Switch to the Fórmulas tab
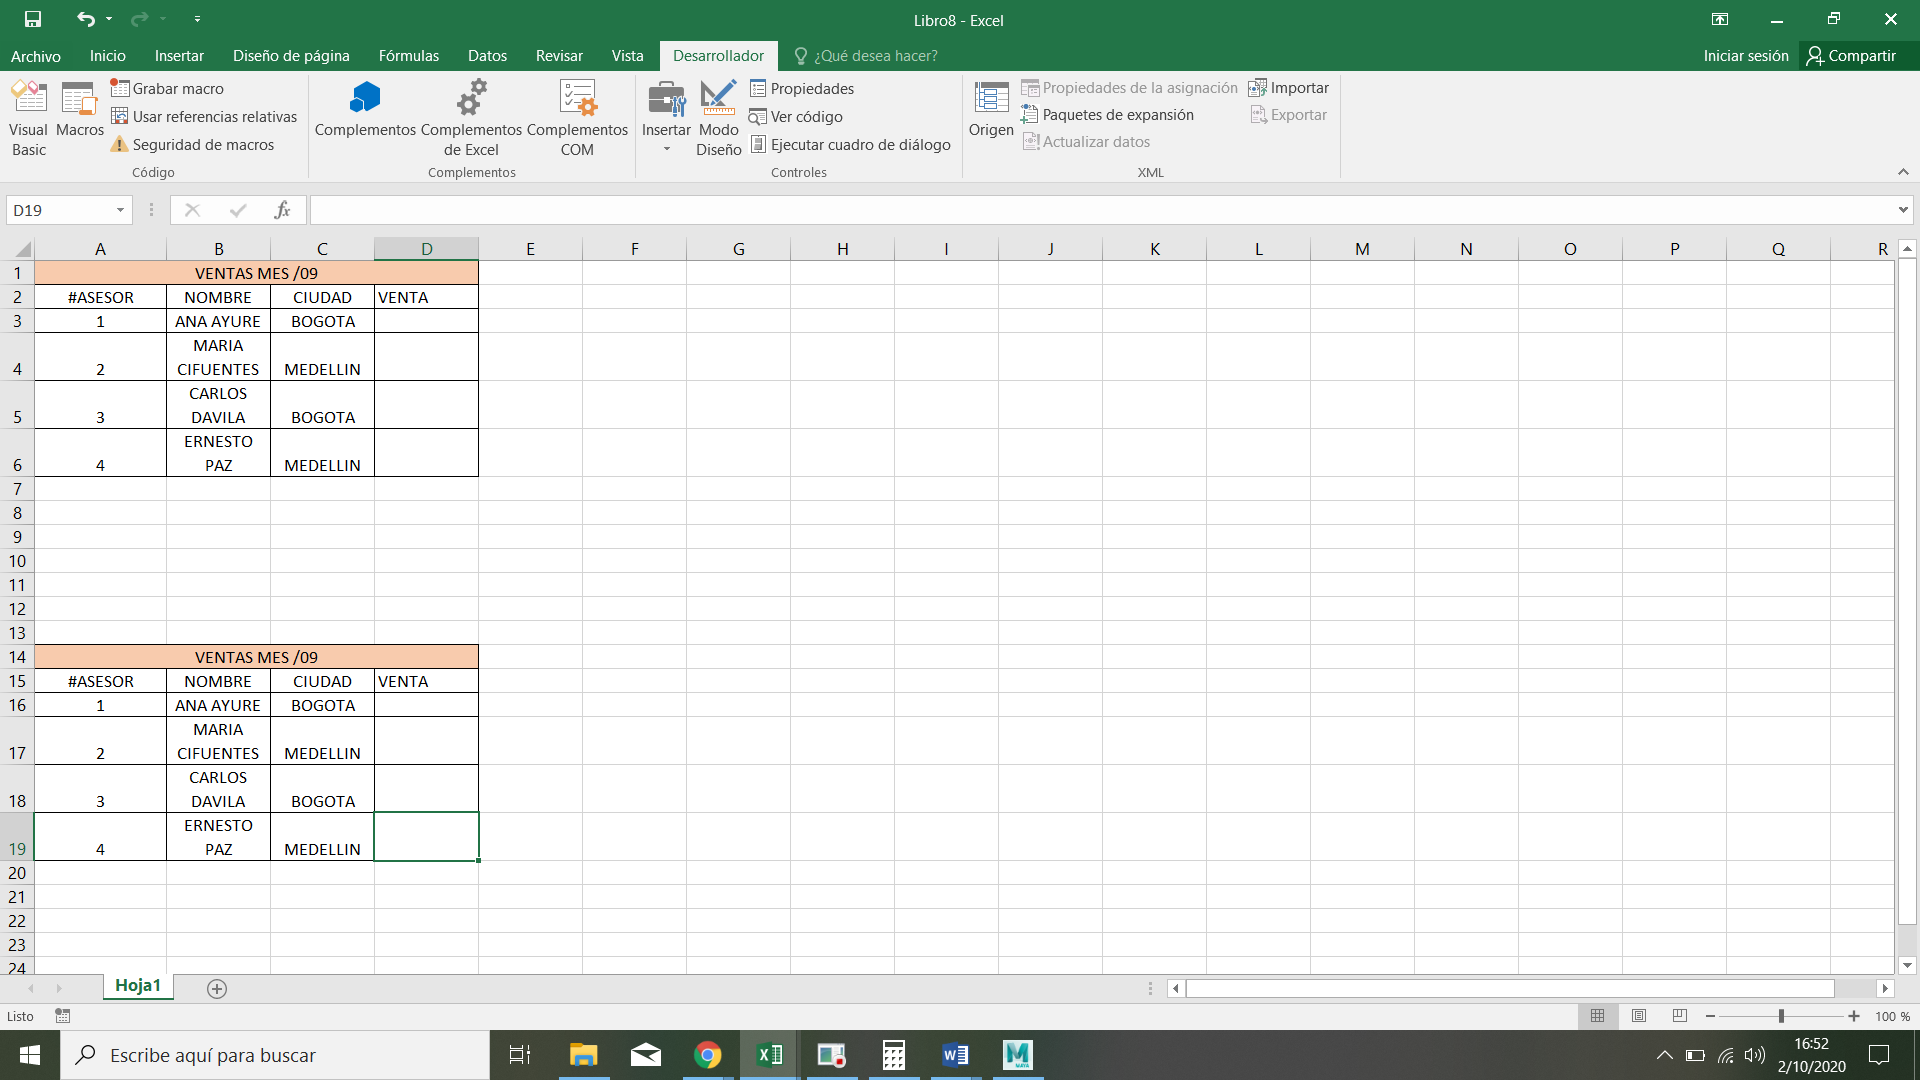The width and height of the screenshot is (1920, 1080). pyautogui.click(x=408, y=55)
